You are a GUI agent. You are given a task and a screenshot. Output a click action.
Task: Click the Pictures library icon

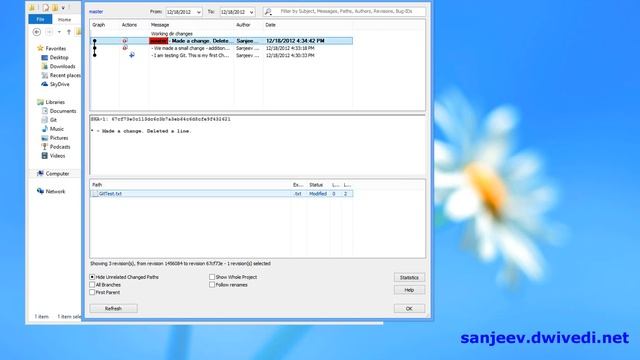45,138
